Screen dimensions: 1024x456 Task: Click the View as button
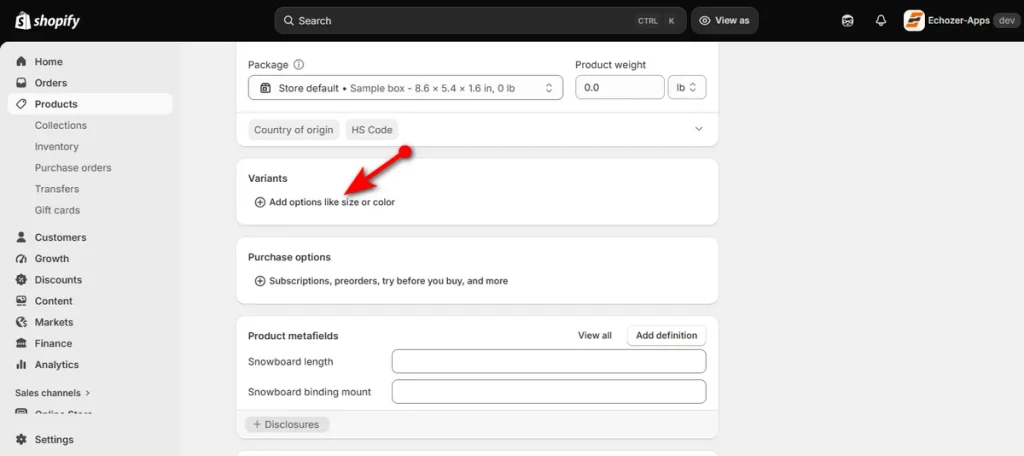point(724,21)
